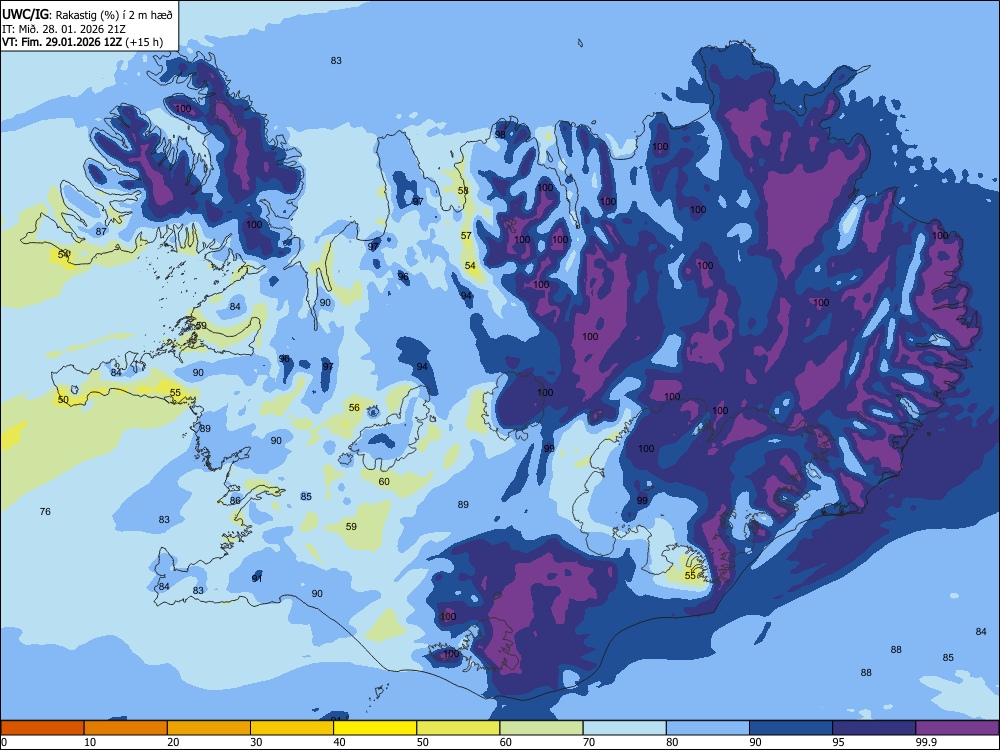The height and width of the screenshot is (750, 1000).
Task: Click the '20' tick label on the legend
Action: click(173, 742)
